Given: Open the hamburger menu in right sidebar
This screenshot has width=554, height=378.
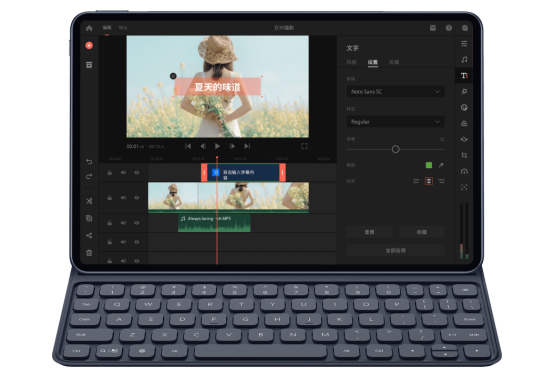Looking at the screenshot, I should (x=464, y=43).
